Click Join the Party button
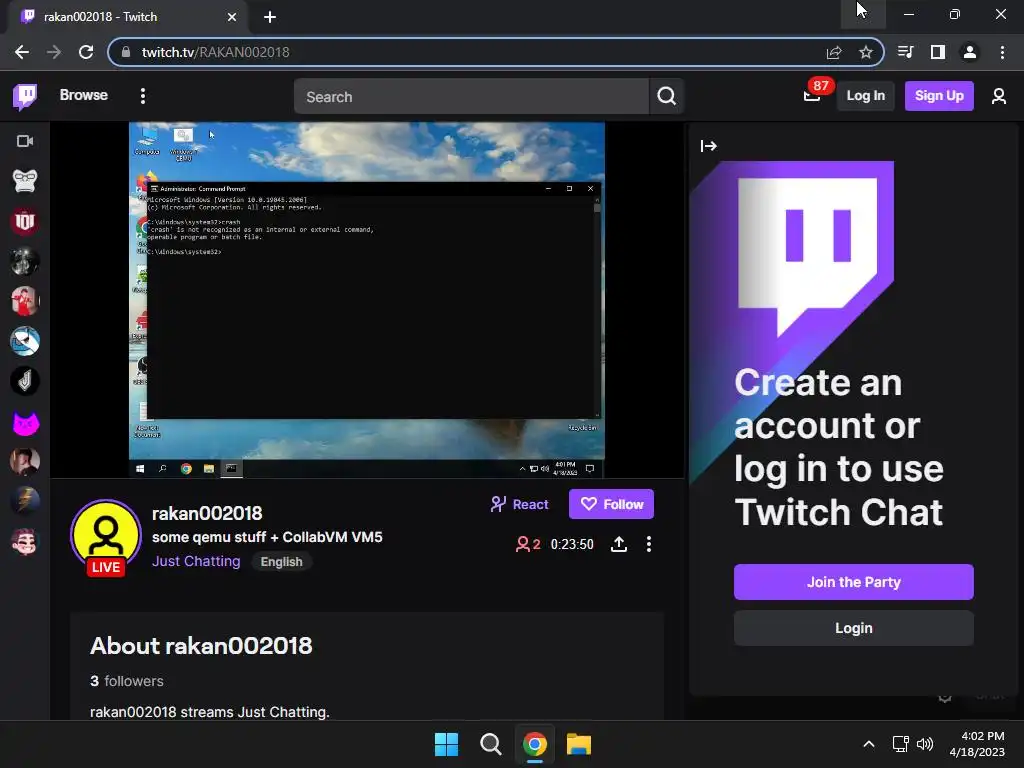 pos(854,582)
